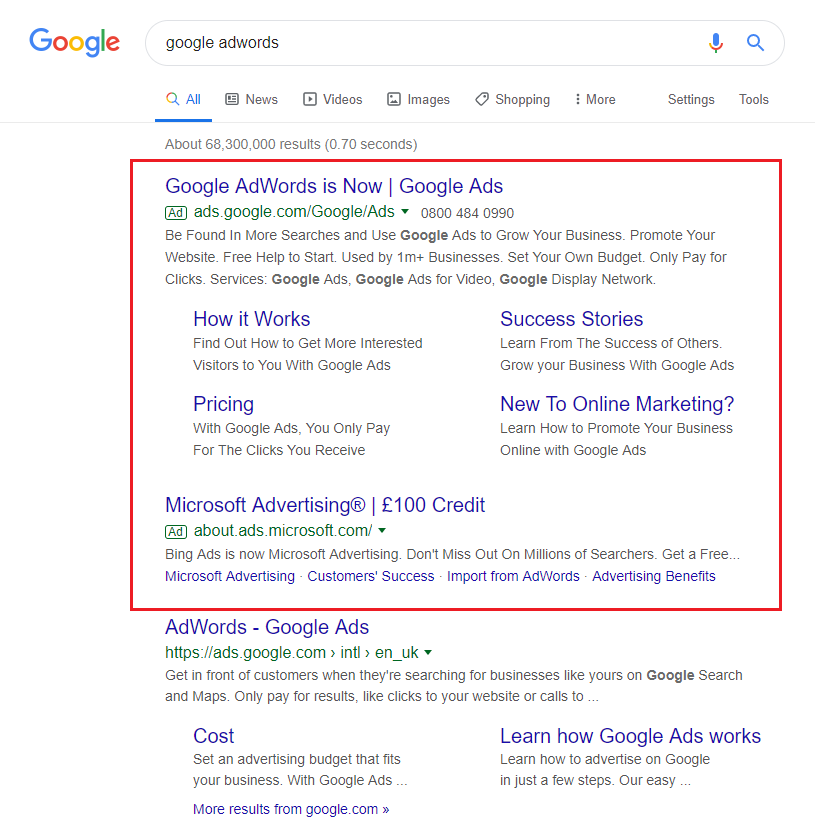Open 'Google AdWords is Now | Google Ads' ad
Viewport: 815px width, 838px height.
click(334, 186)
